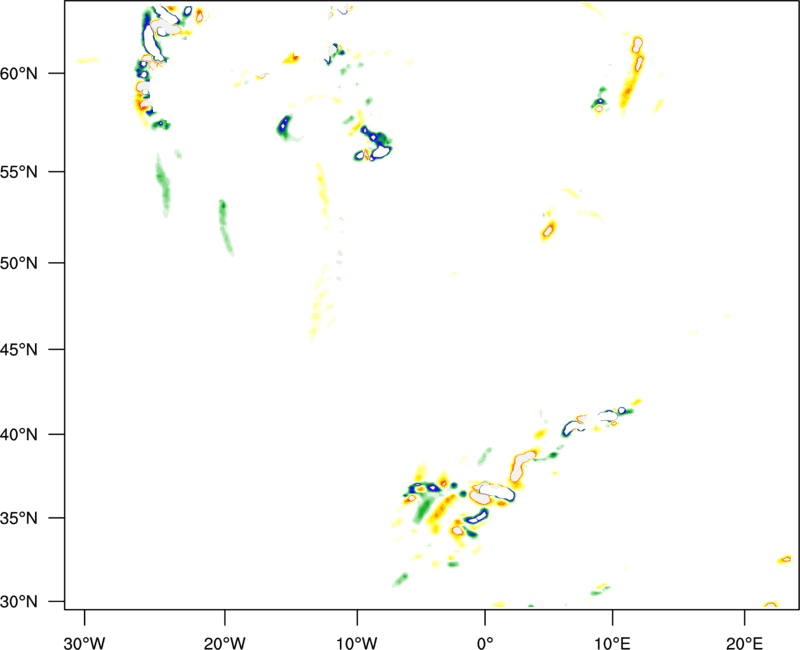Click the 60°N latitude label
This screenshot has width=800, height=650.
[19, 74]
